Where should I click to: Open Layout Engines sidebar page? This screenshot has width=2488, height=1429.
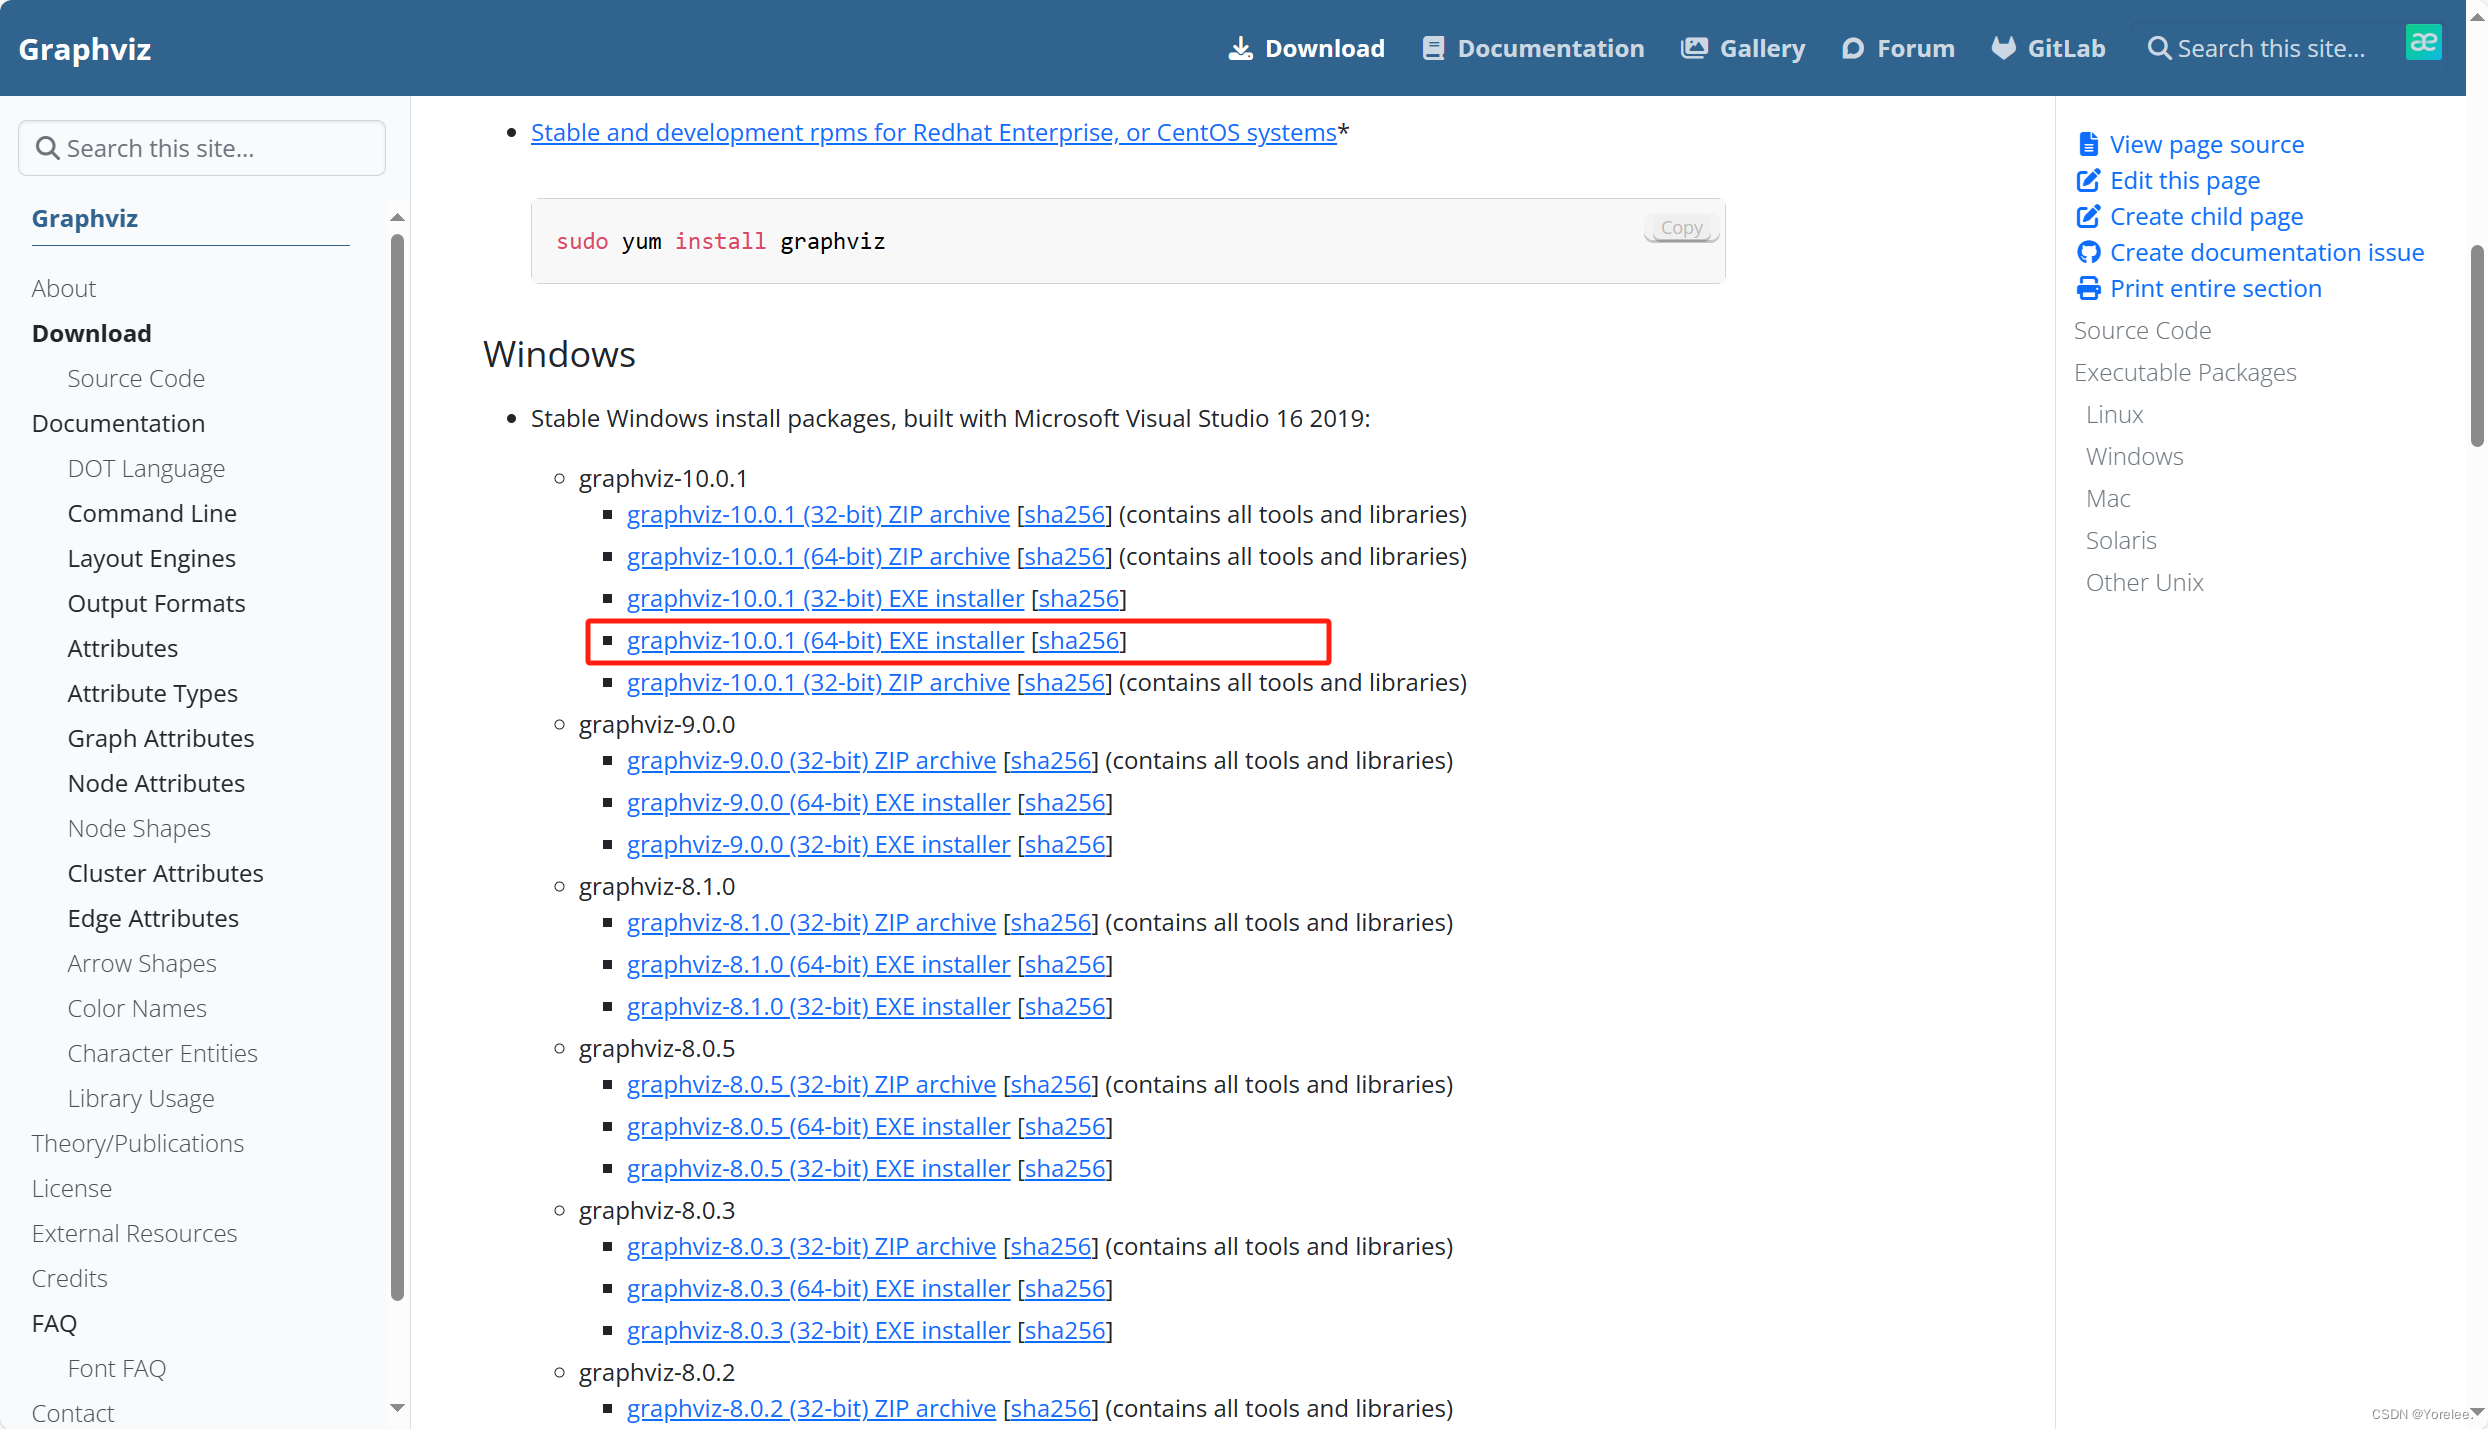click(152, 559)
